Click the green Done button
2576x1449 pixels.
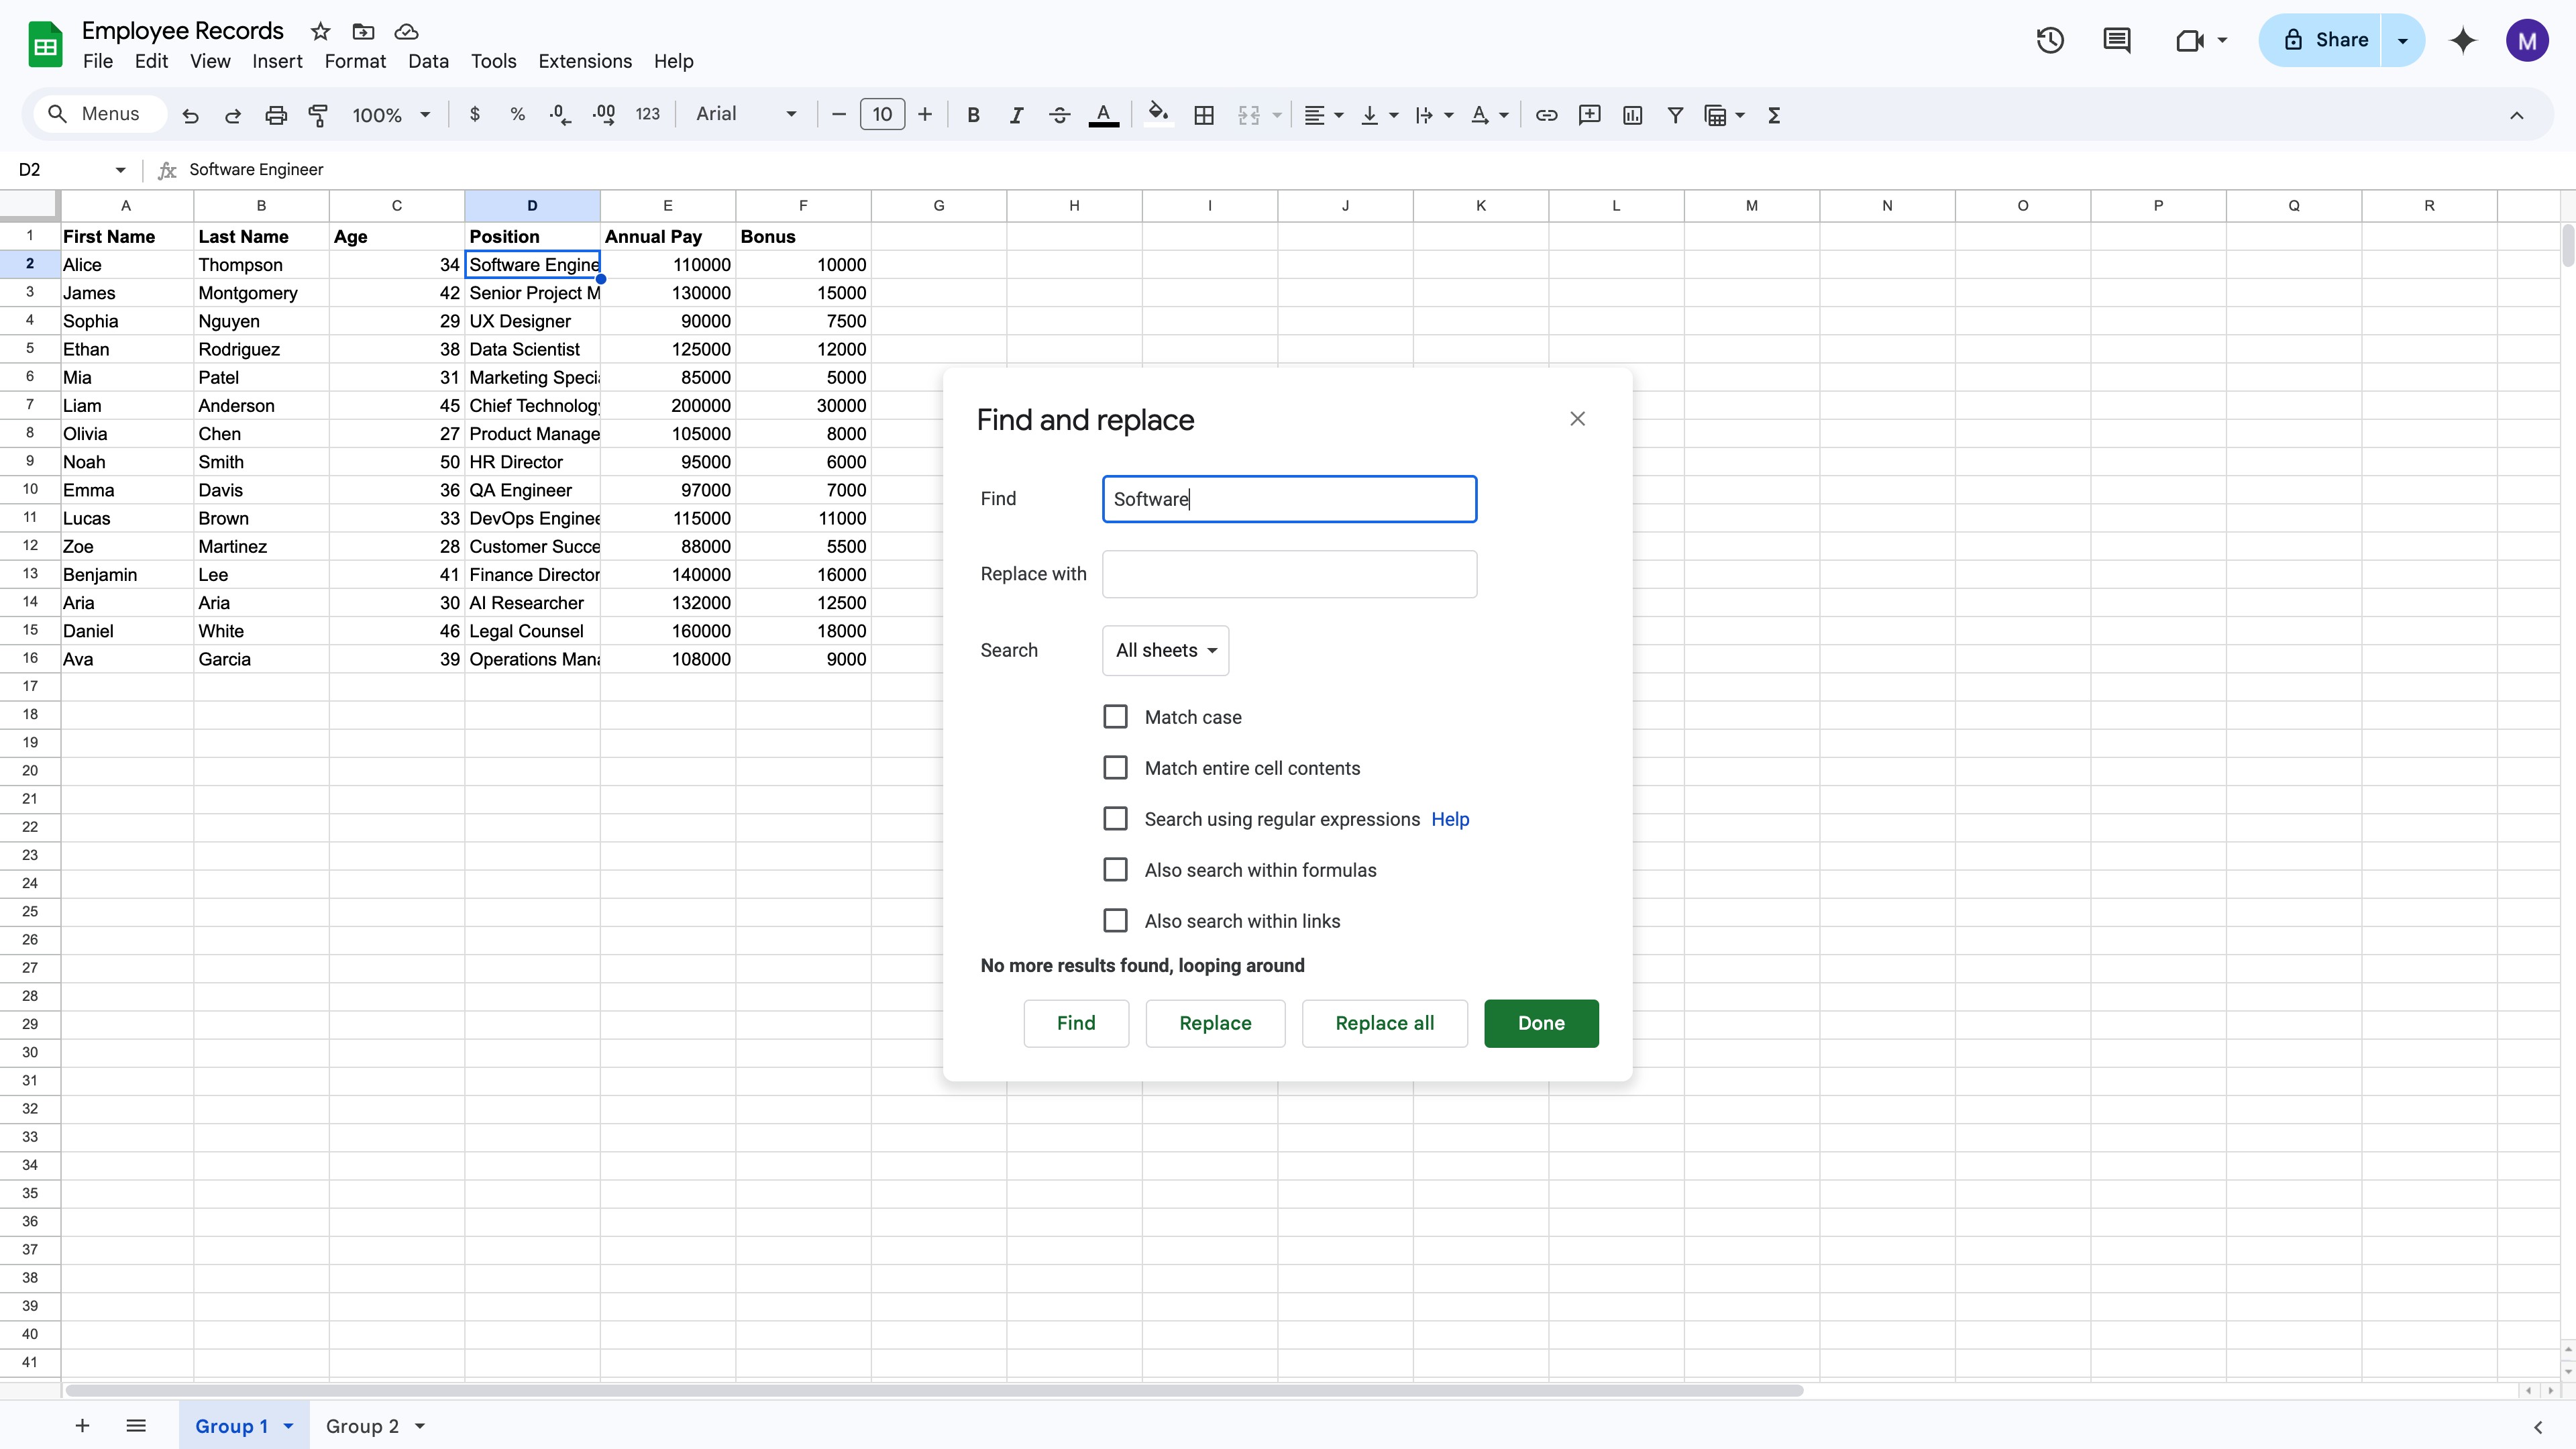[1541, 1023]
